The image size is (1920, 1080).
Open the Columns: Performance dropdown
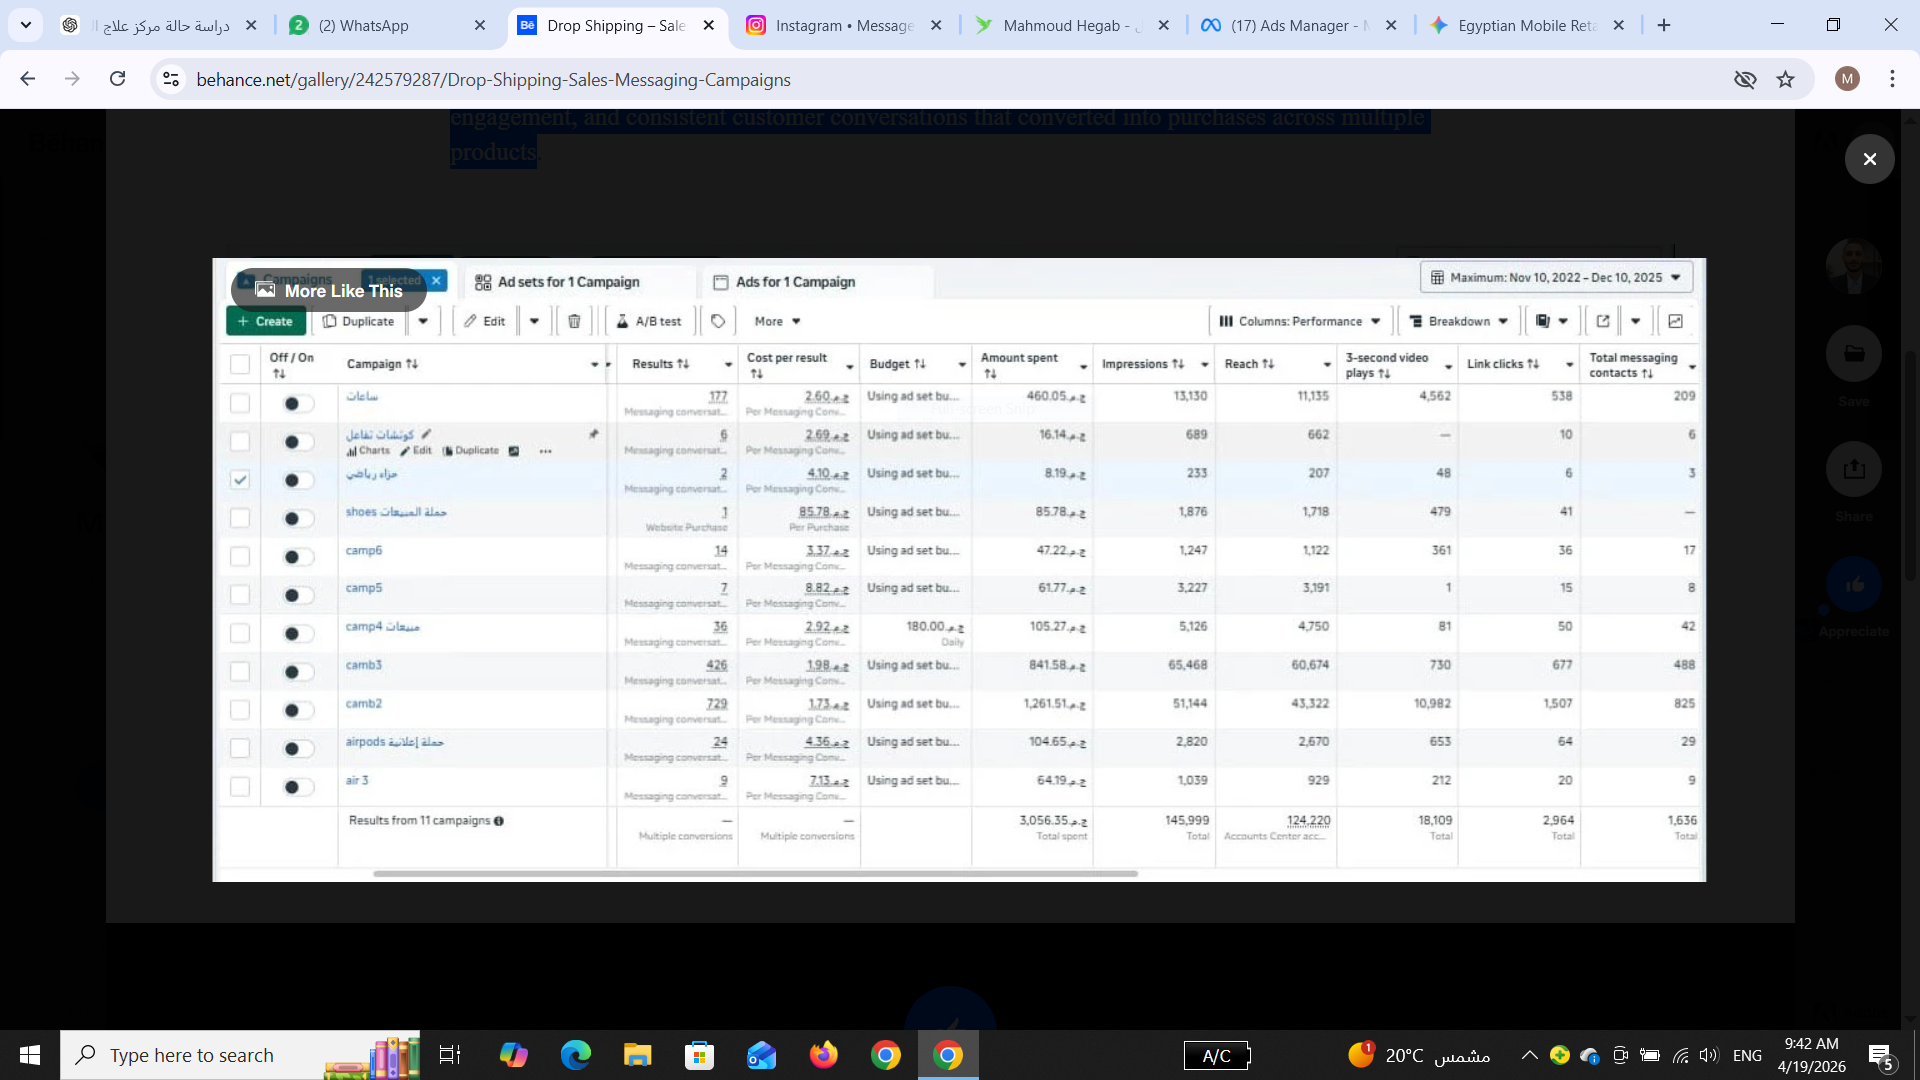[x=1299, y=321]
